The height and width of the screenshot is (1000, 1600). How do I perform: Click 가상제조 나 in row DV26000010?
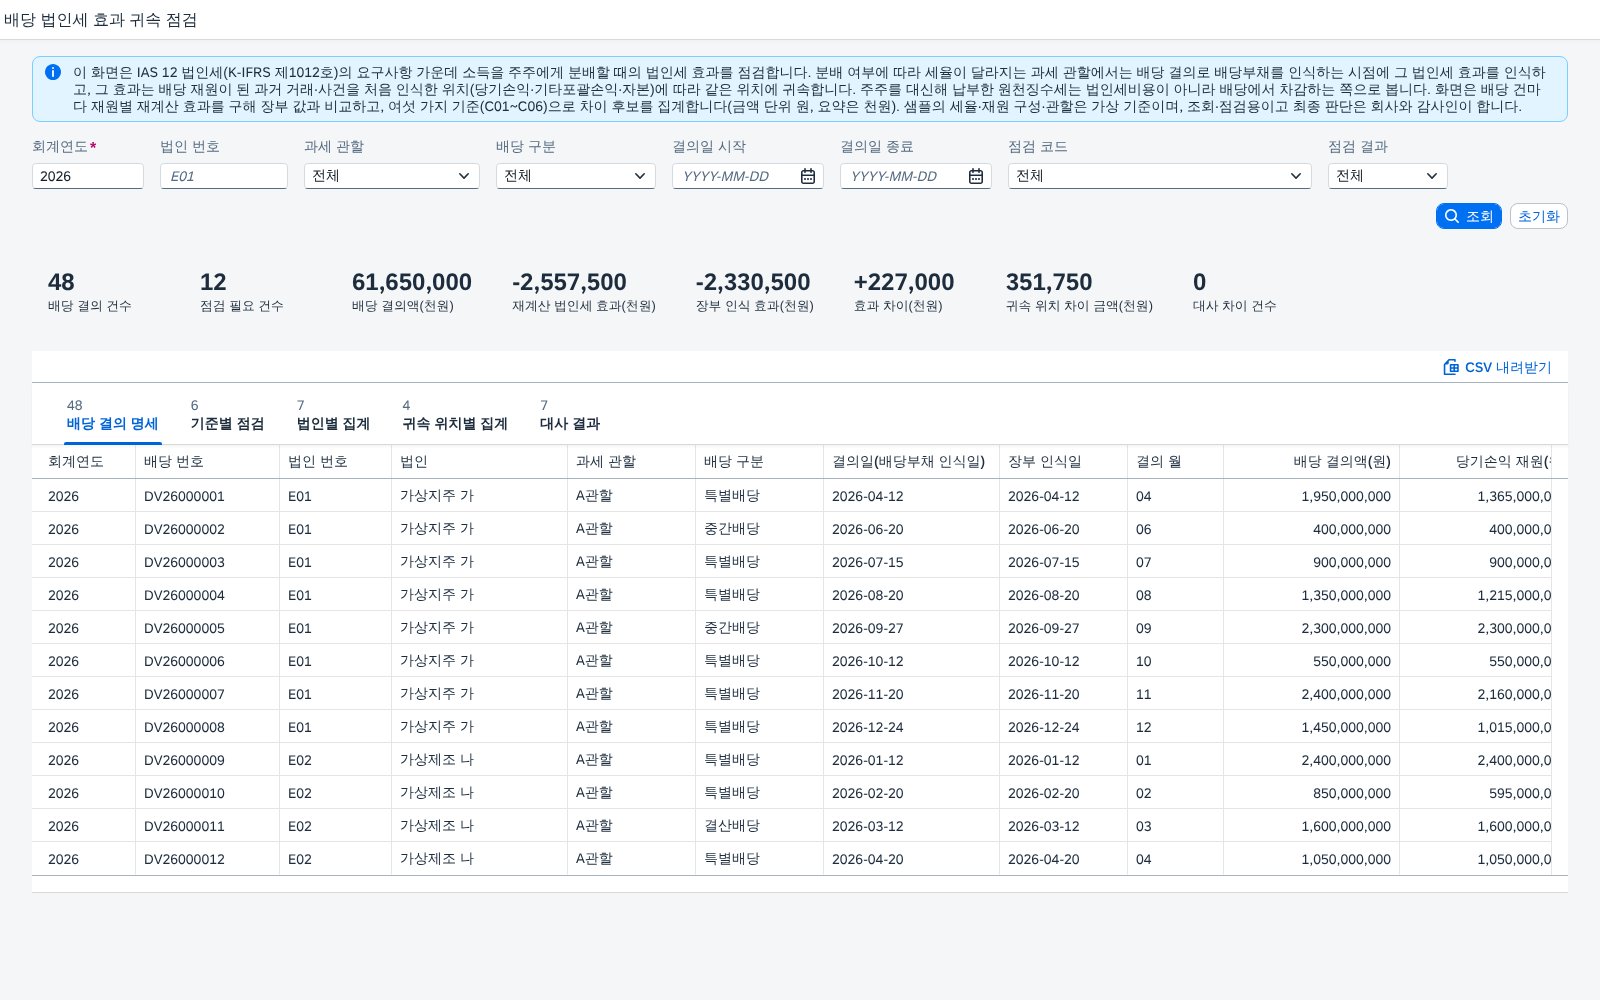(x=437, y=793)
